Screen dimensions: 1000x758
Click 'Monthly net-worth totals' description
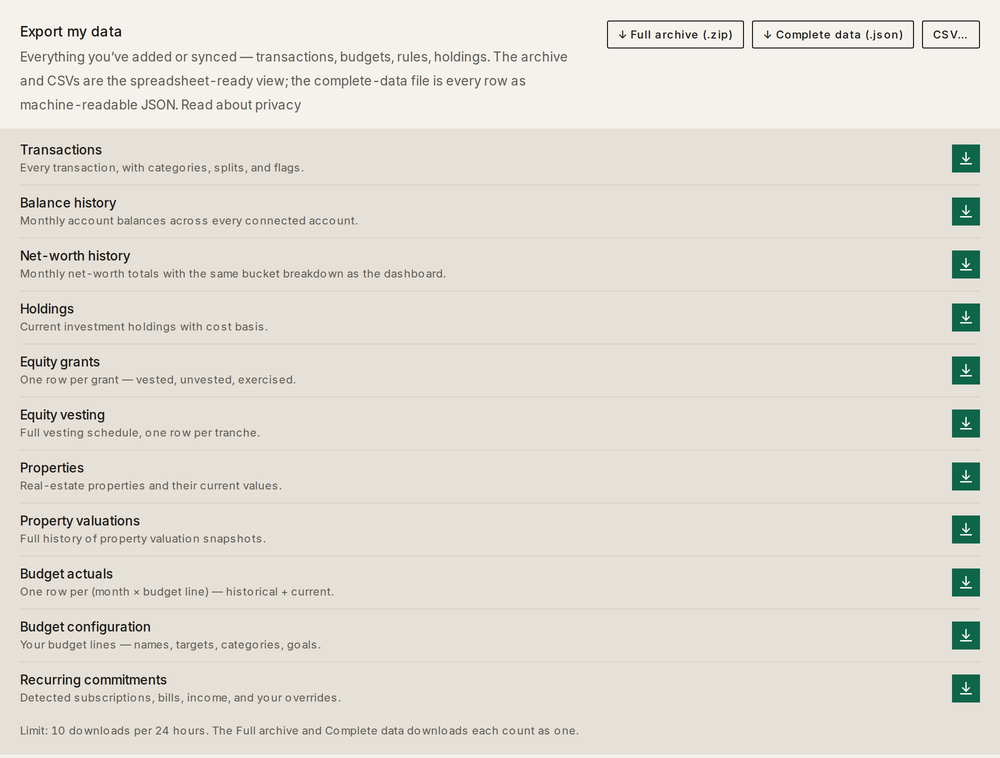233,273
